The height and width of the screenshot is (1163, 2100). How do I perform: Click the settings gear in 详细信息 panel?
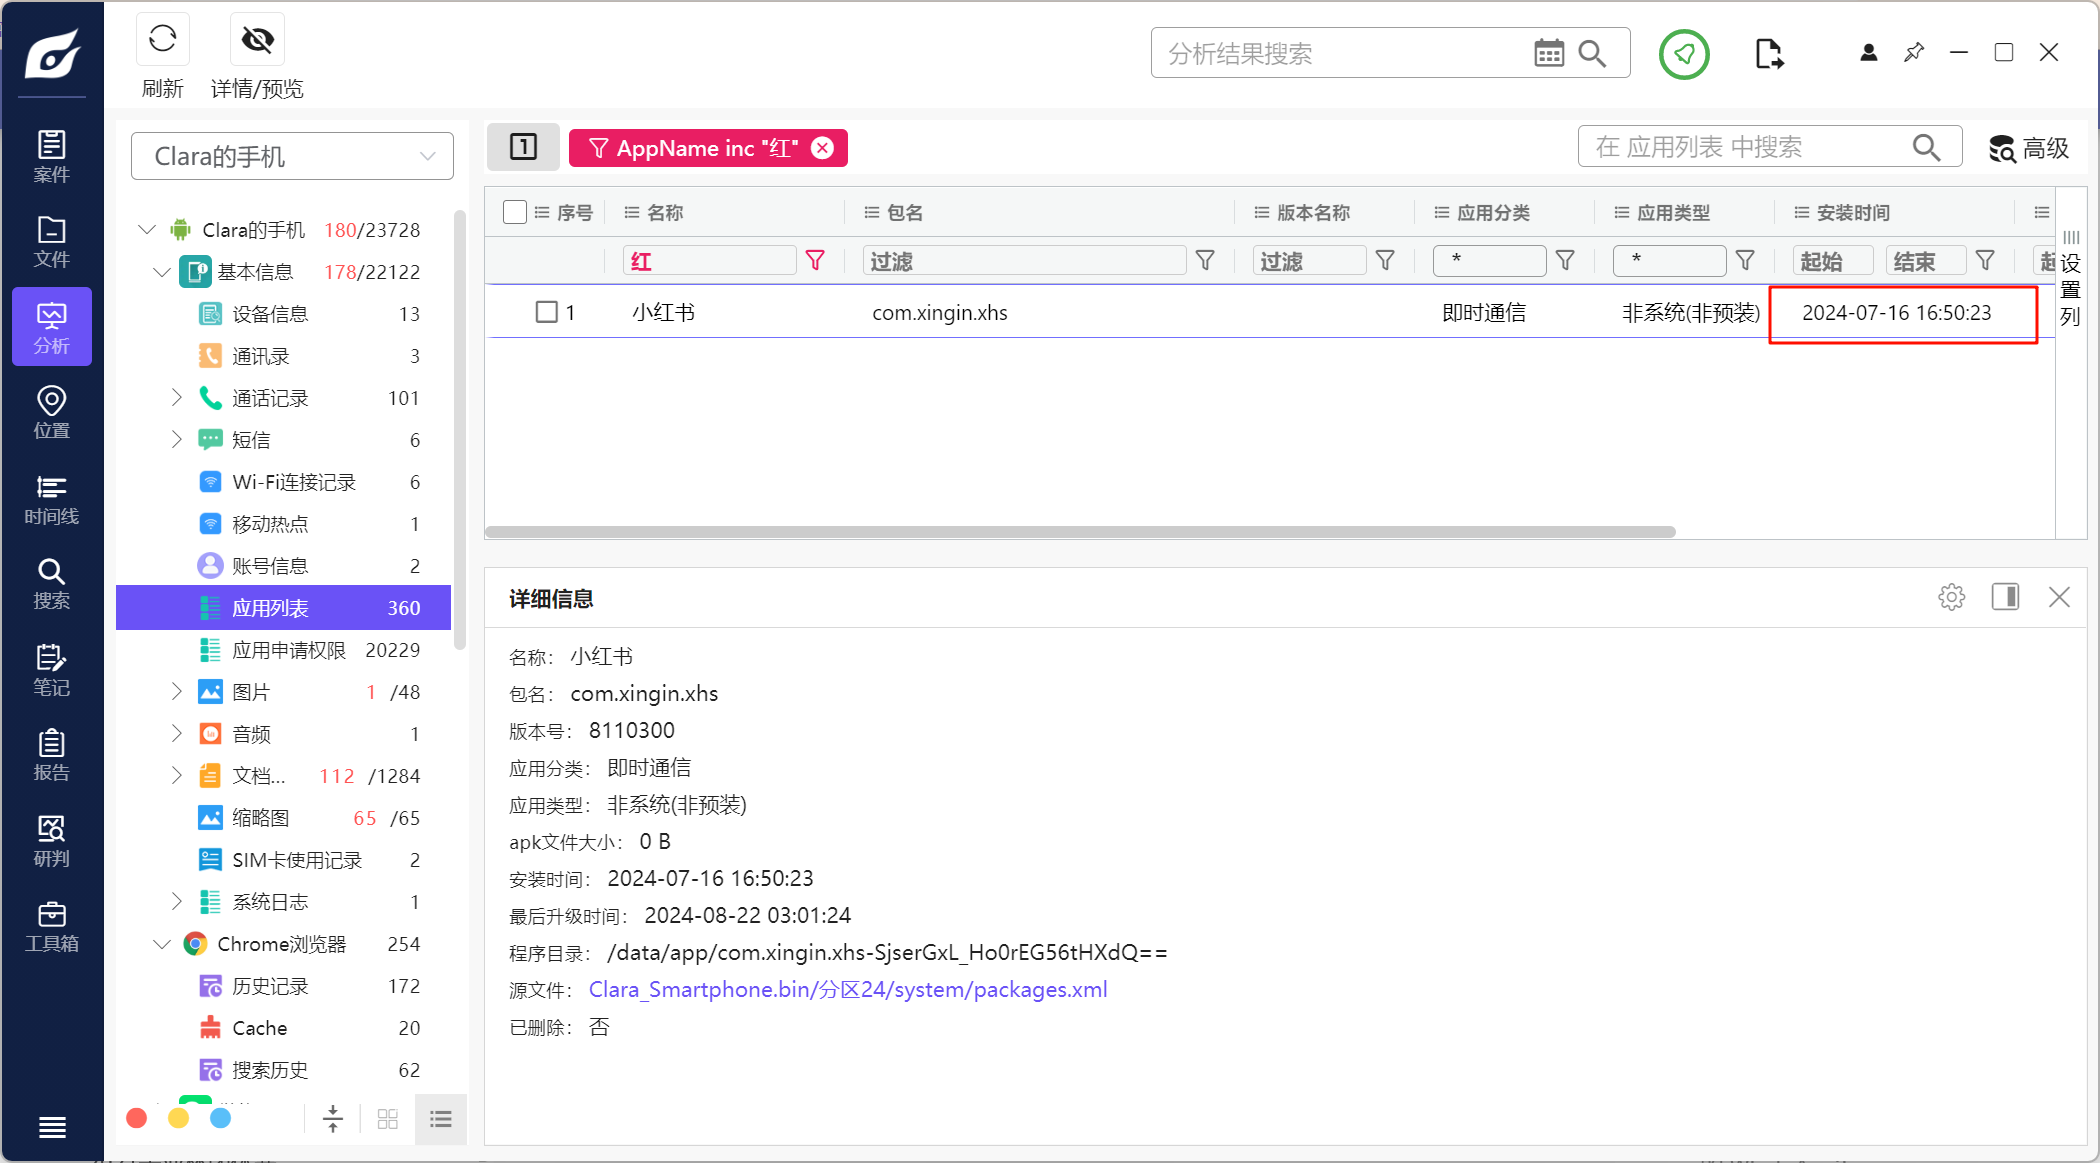[x=1951, y=597]
